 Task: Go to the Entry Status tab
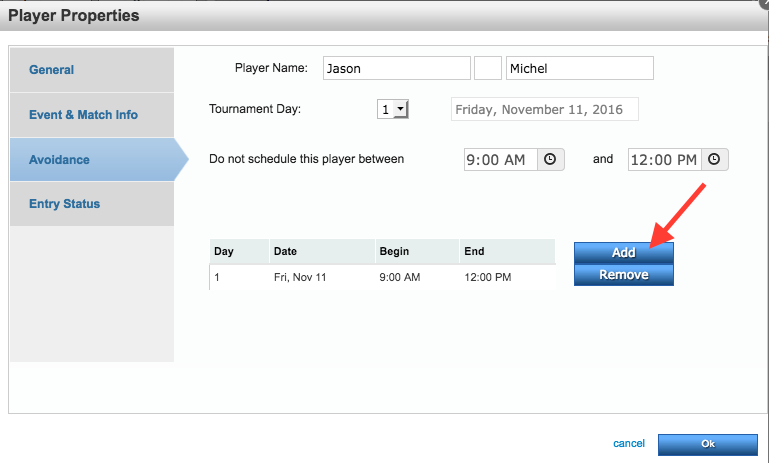(64, 204)
